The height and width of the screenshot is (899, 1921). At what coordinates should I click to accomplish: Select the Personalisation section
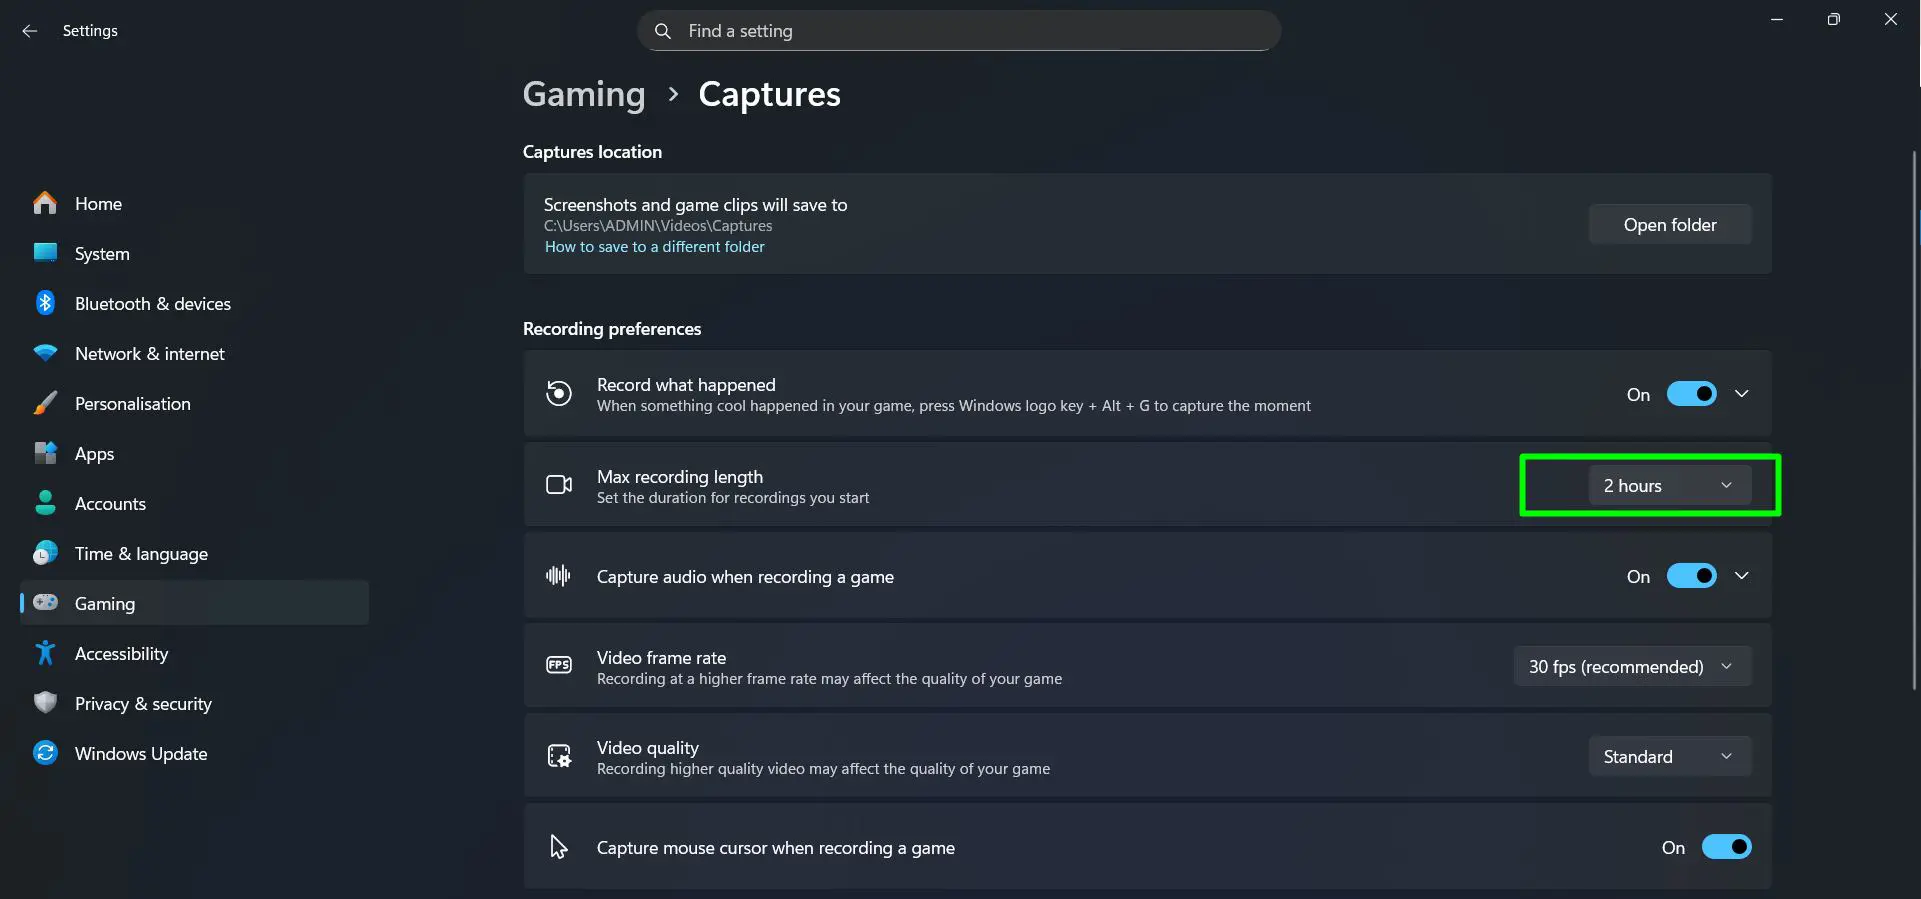pos(132,403)
